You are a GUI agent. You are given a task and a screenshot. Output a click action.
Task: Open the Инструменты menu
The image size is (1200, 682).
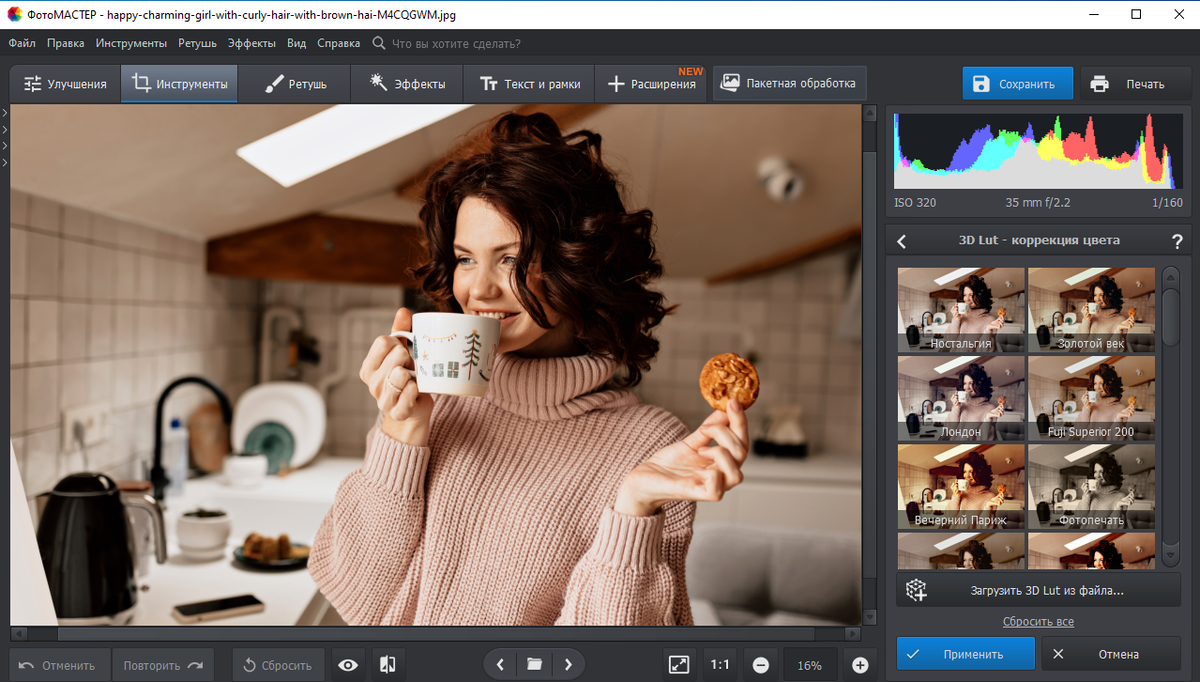(x=131, y=43)
